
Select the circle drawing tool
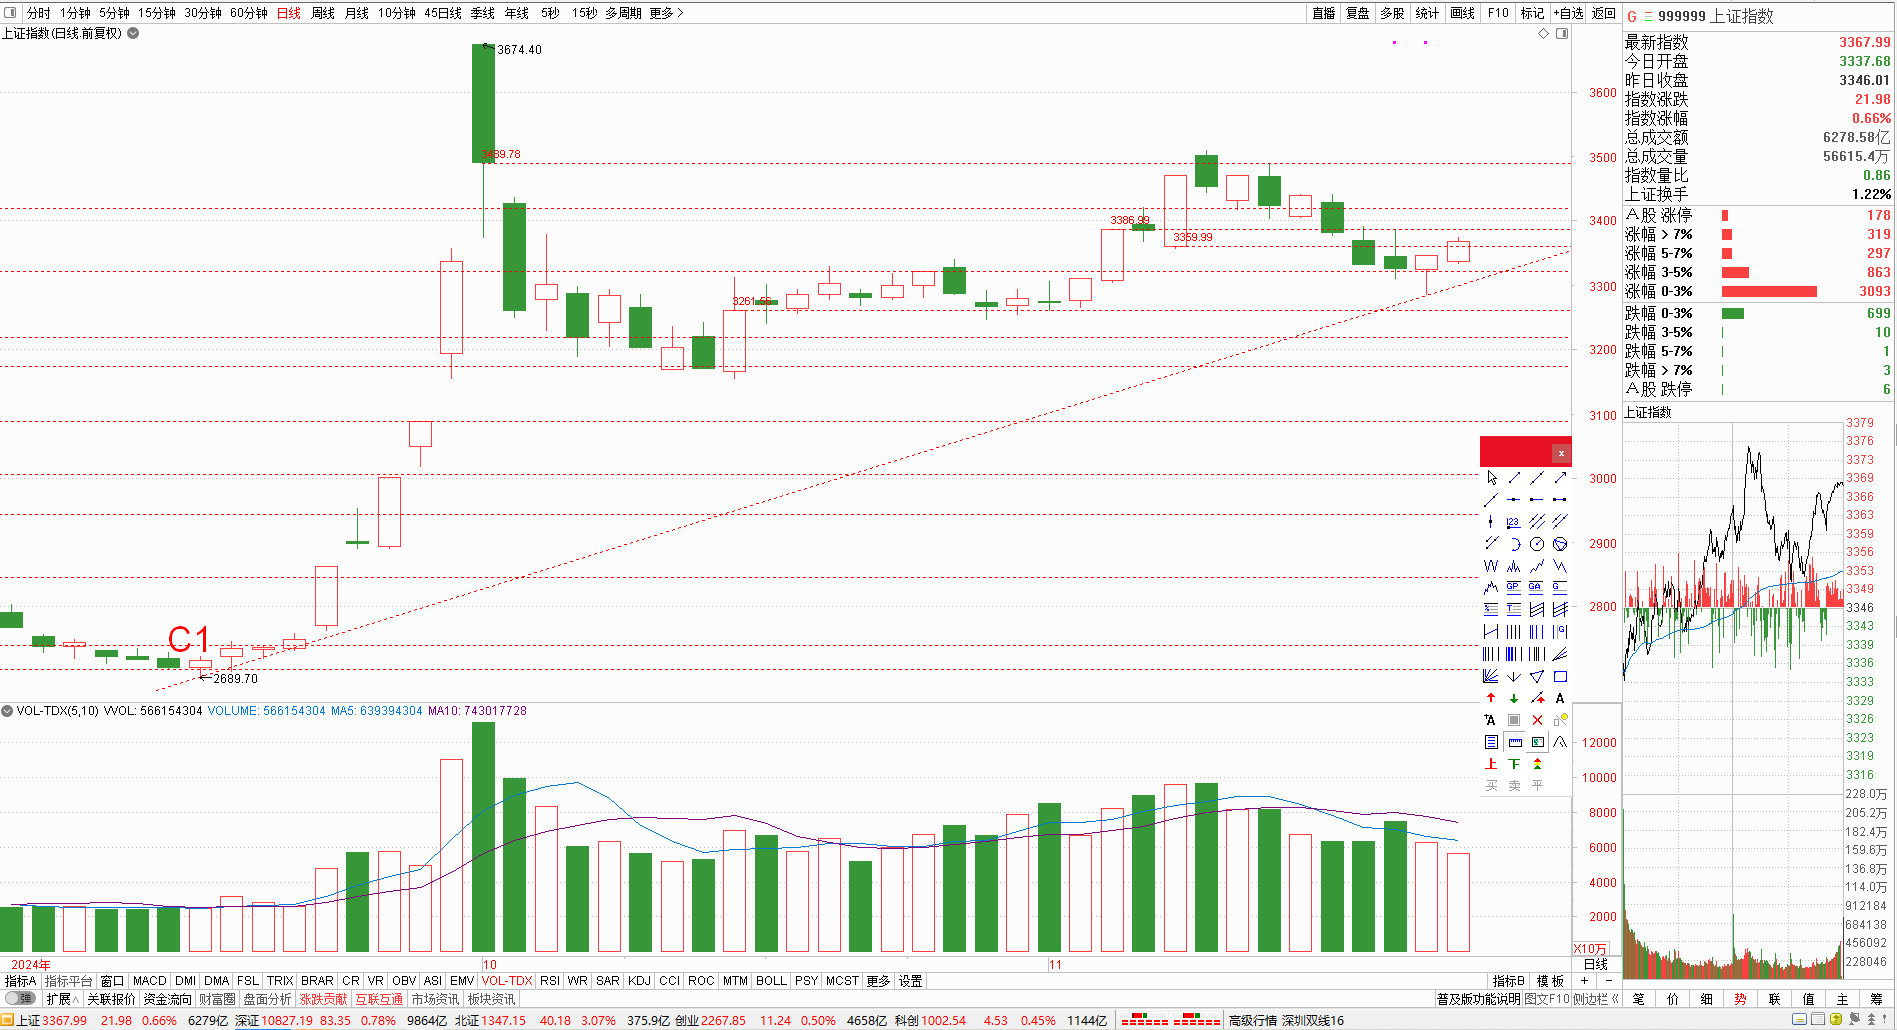[x=1537, y=544]
